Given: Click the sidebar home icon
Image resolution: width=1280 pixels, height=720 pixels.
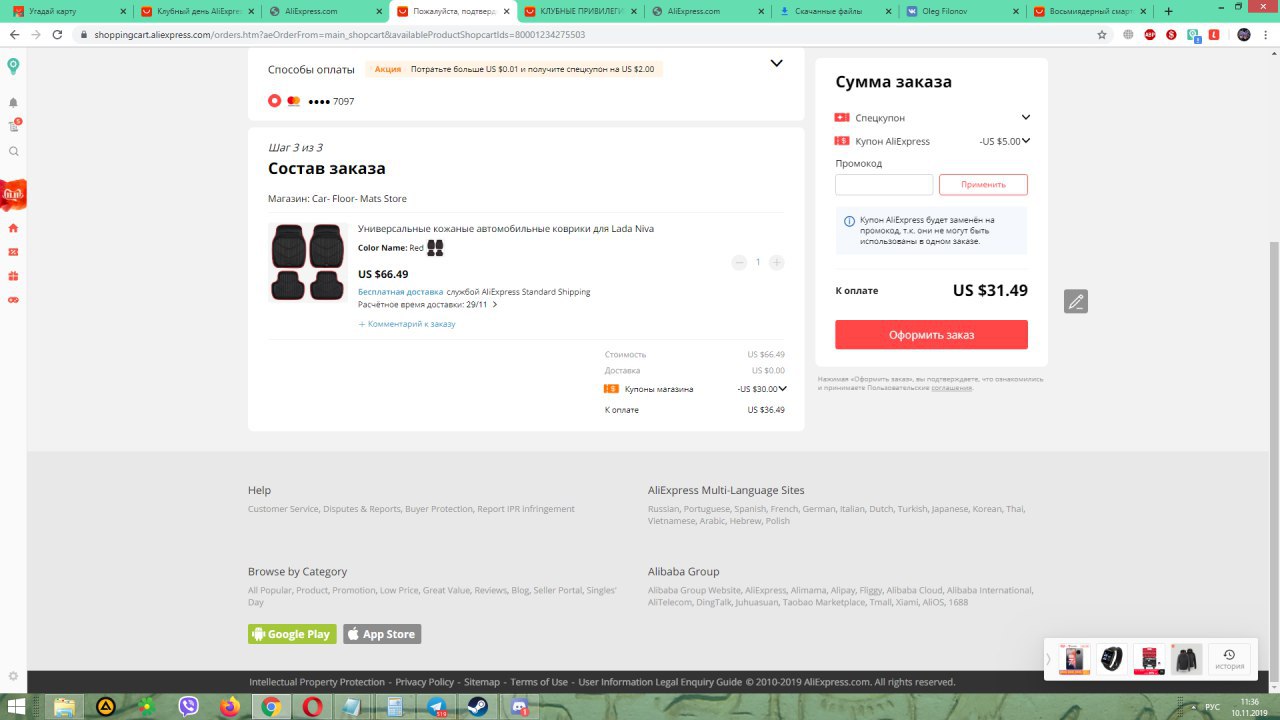Looking at the screenshot, I should [13, 228].
